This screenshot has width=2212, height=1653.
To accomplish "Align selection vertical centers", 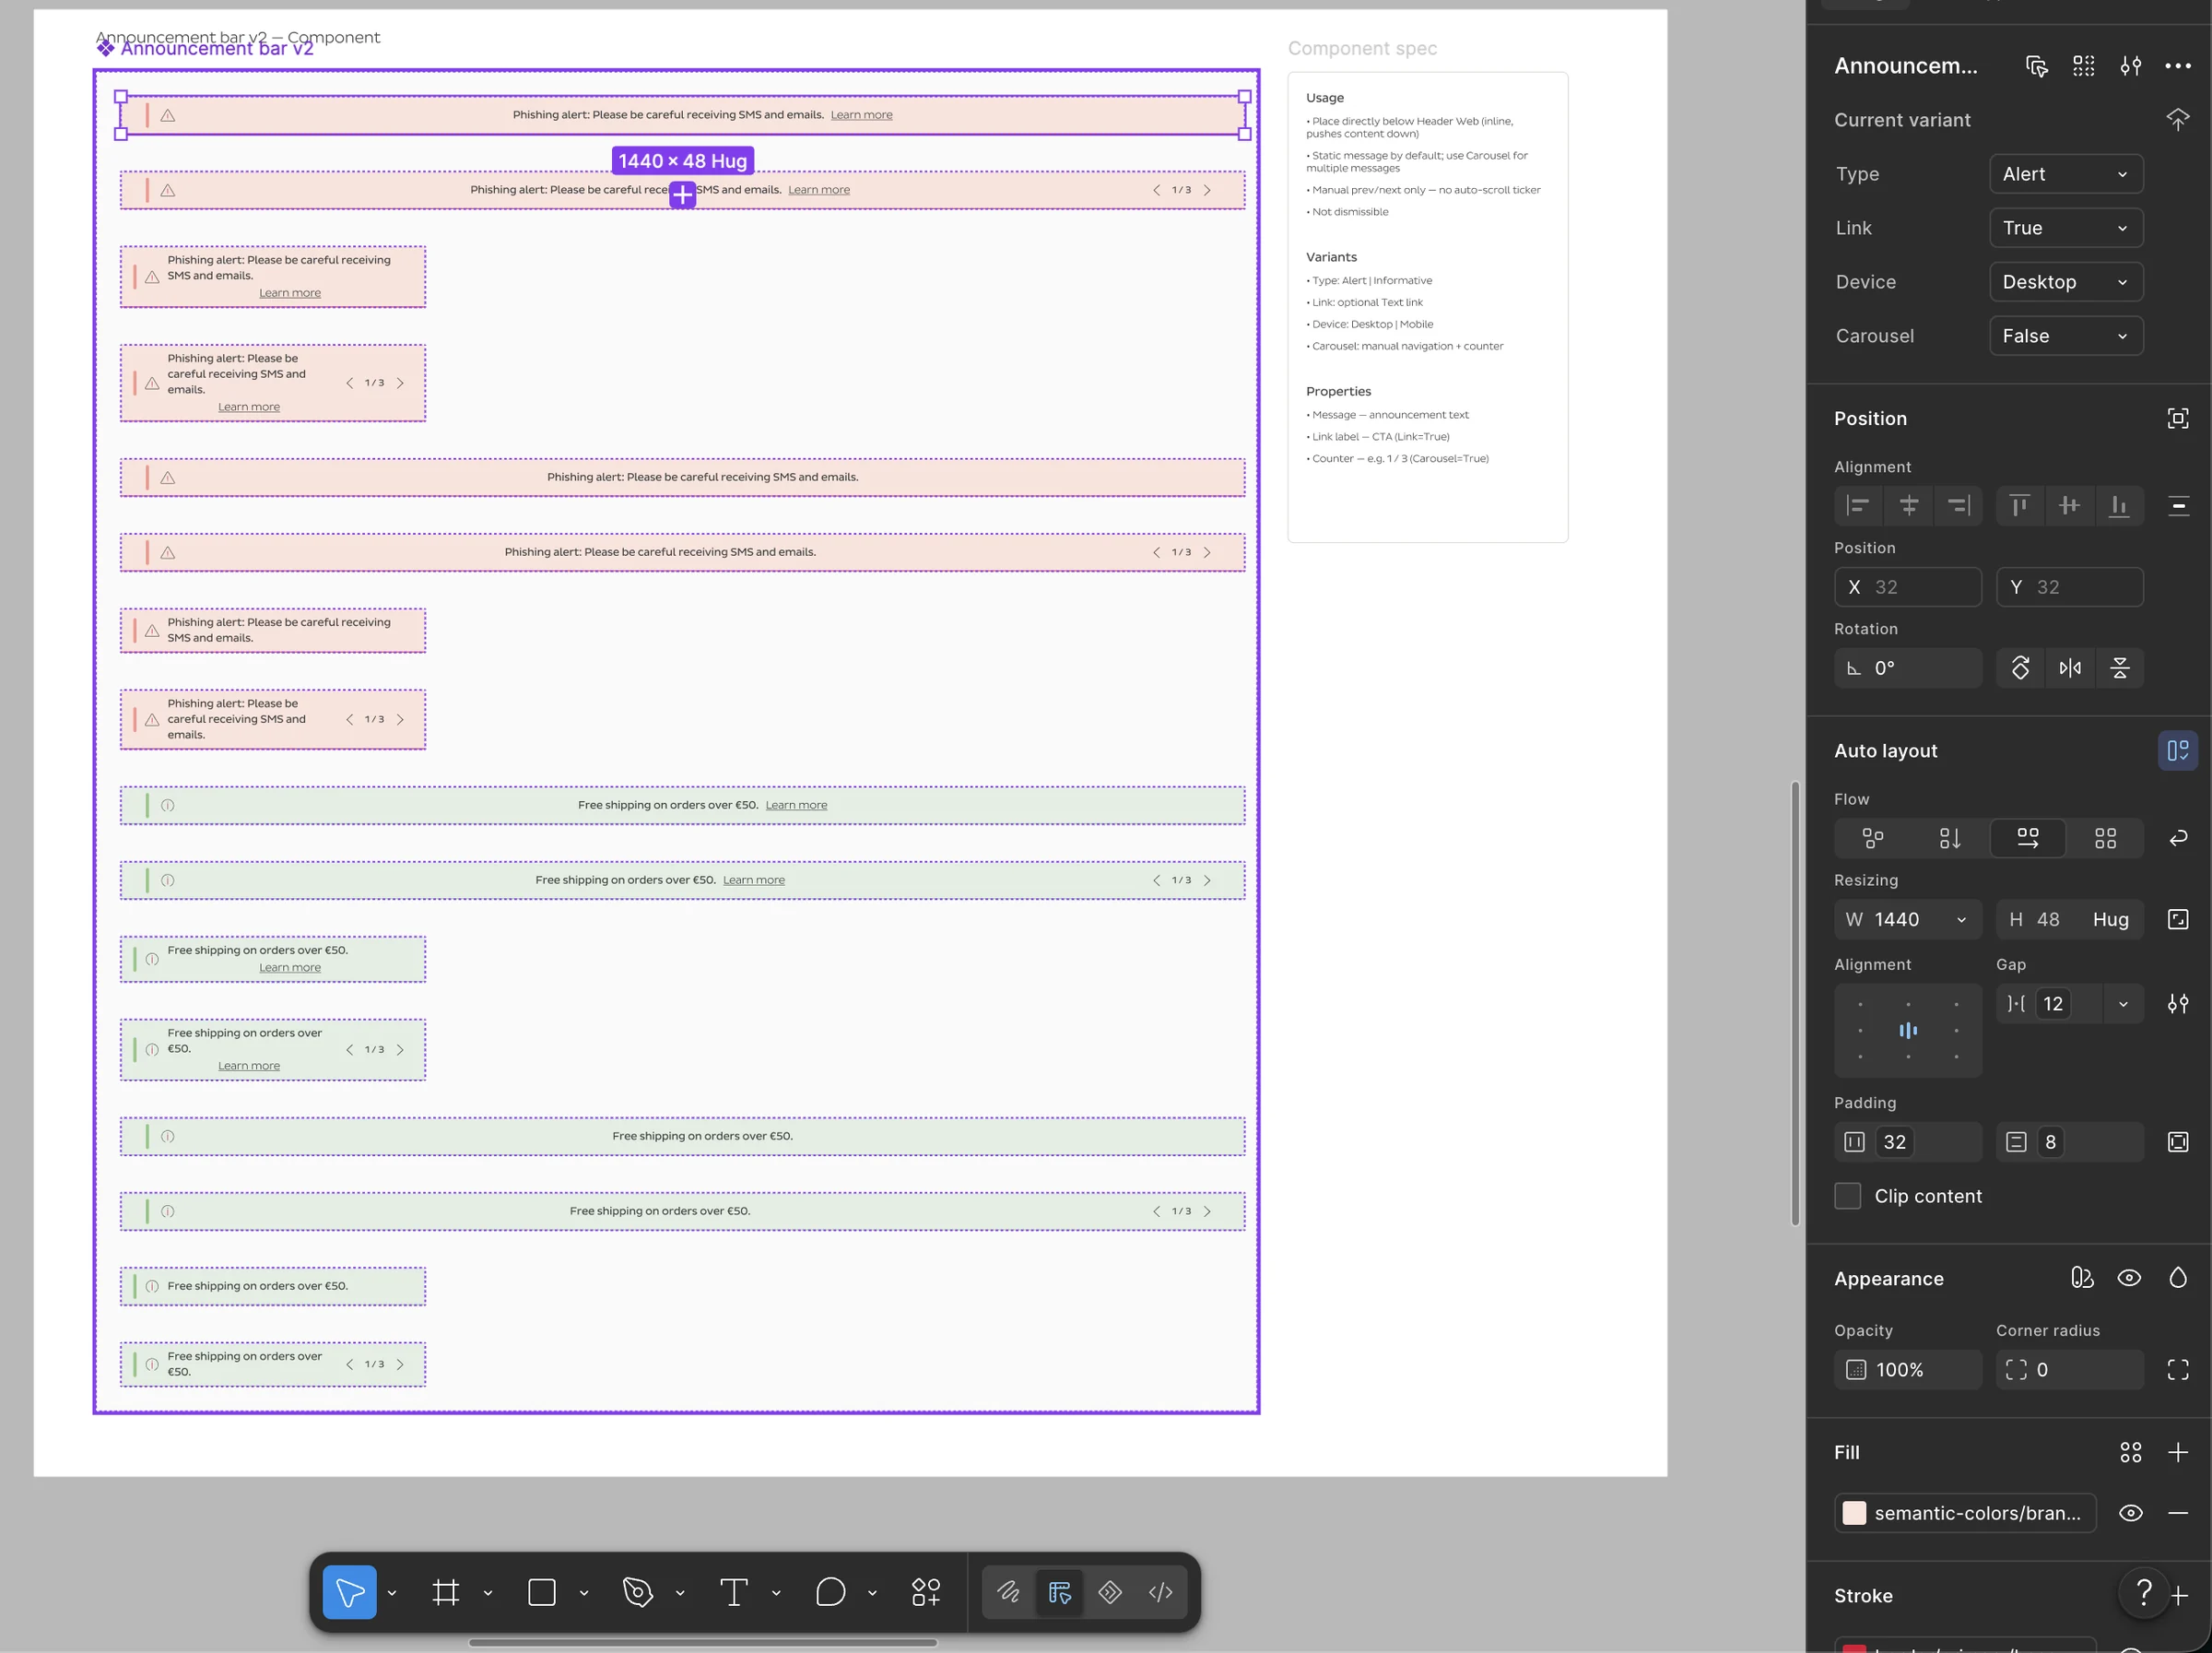I will 2070,506.
